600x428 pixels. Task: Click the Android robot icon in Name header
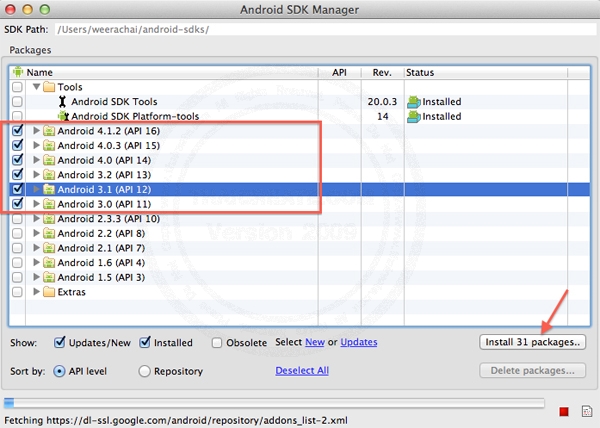point(18,72)
